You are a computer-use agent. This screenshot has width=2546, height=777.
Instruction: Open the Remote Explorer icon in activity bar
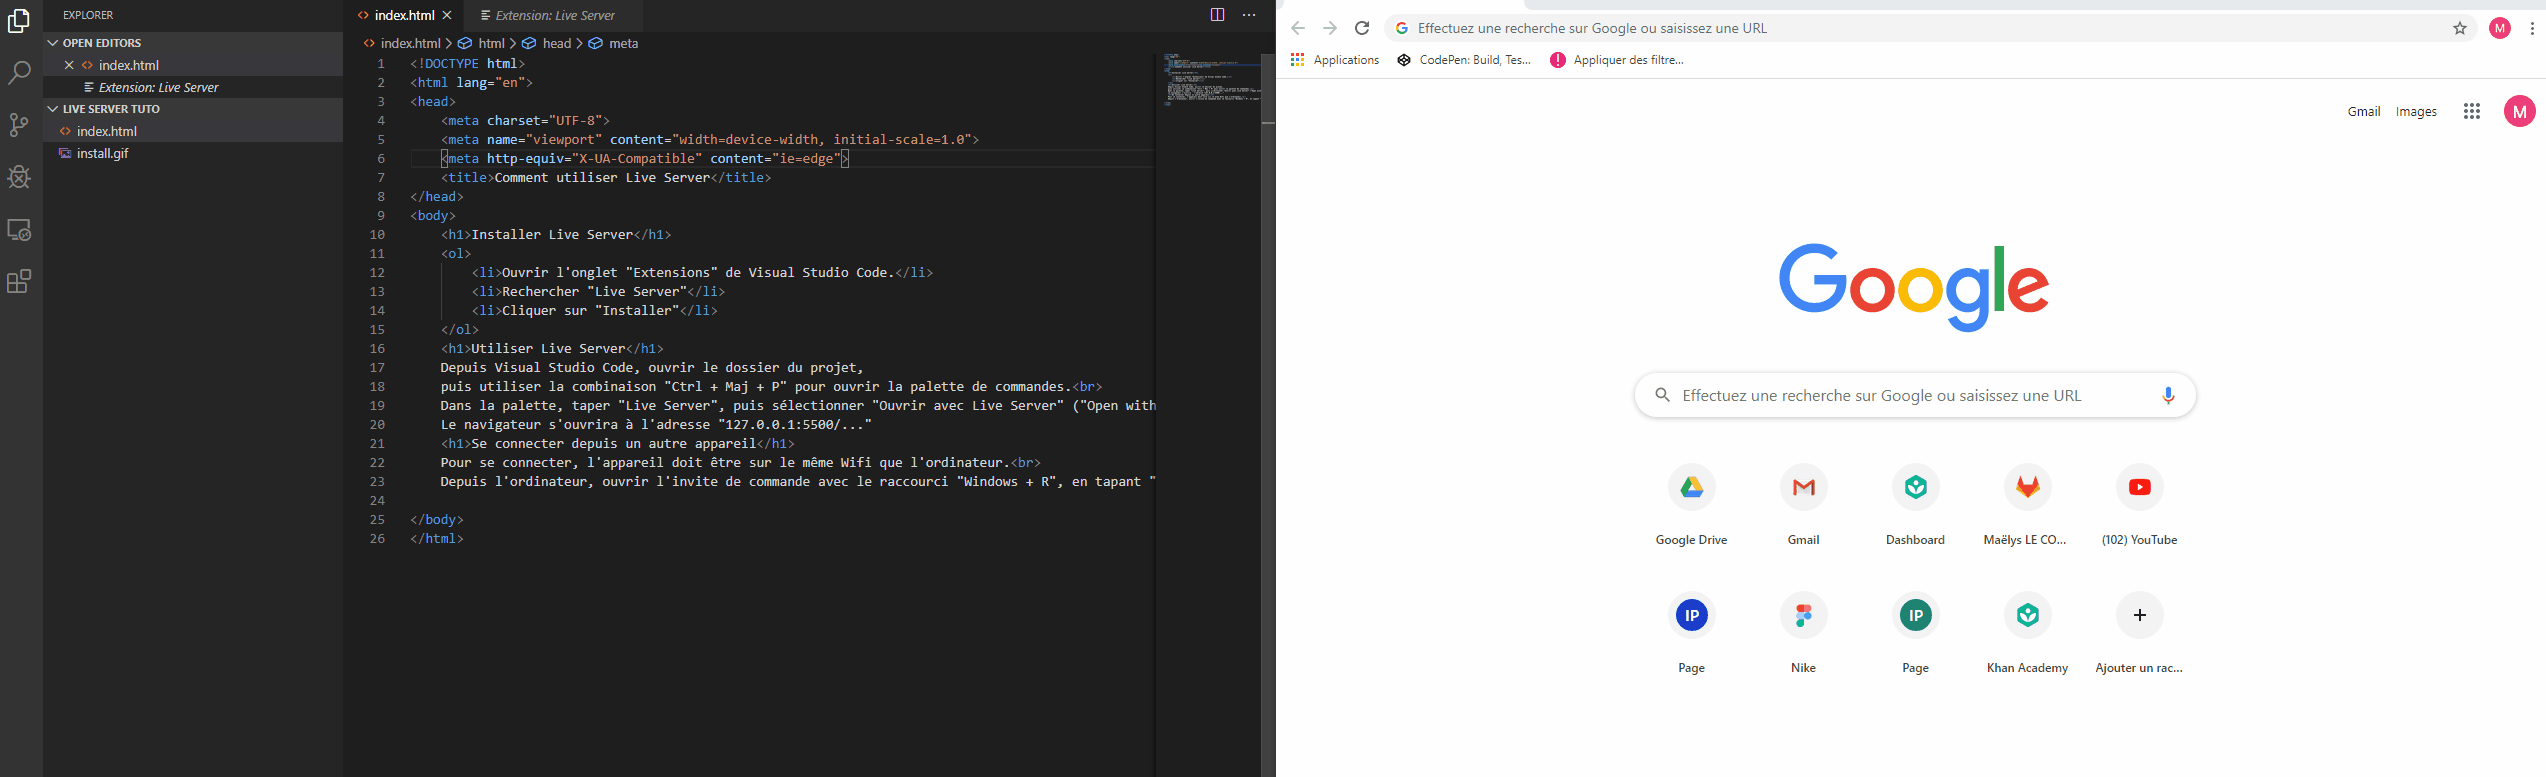tap(19, 229)
